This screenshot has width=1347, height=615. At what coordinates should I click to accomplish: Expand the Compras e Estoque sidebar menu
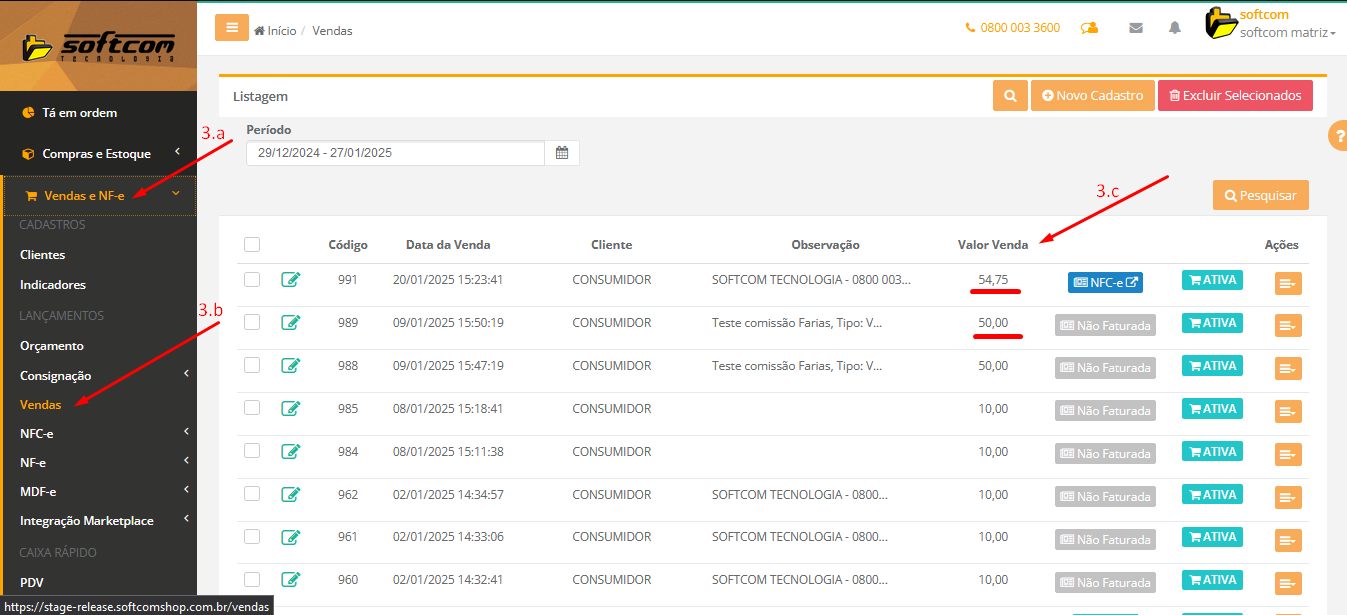point(98,154)
